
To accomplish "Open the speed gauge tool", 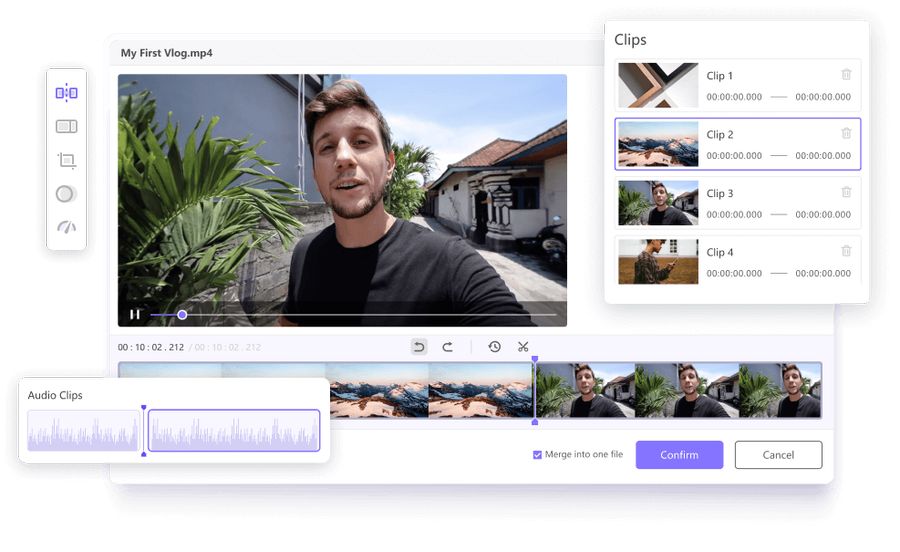I will [x=66, y=227].
